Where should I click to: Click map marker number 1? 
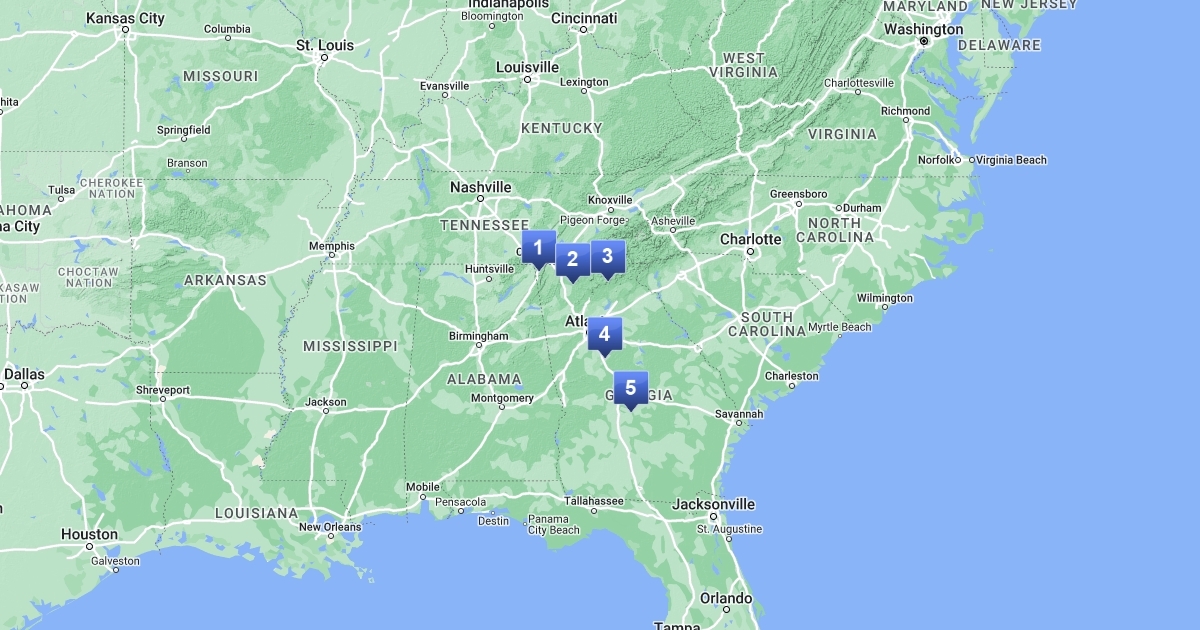(538, 248)
